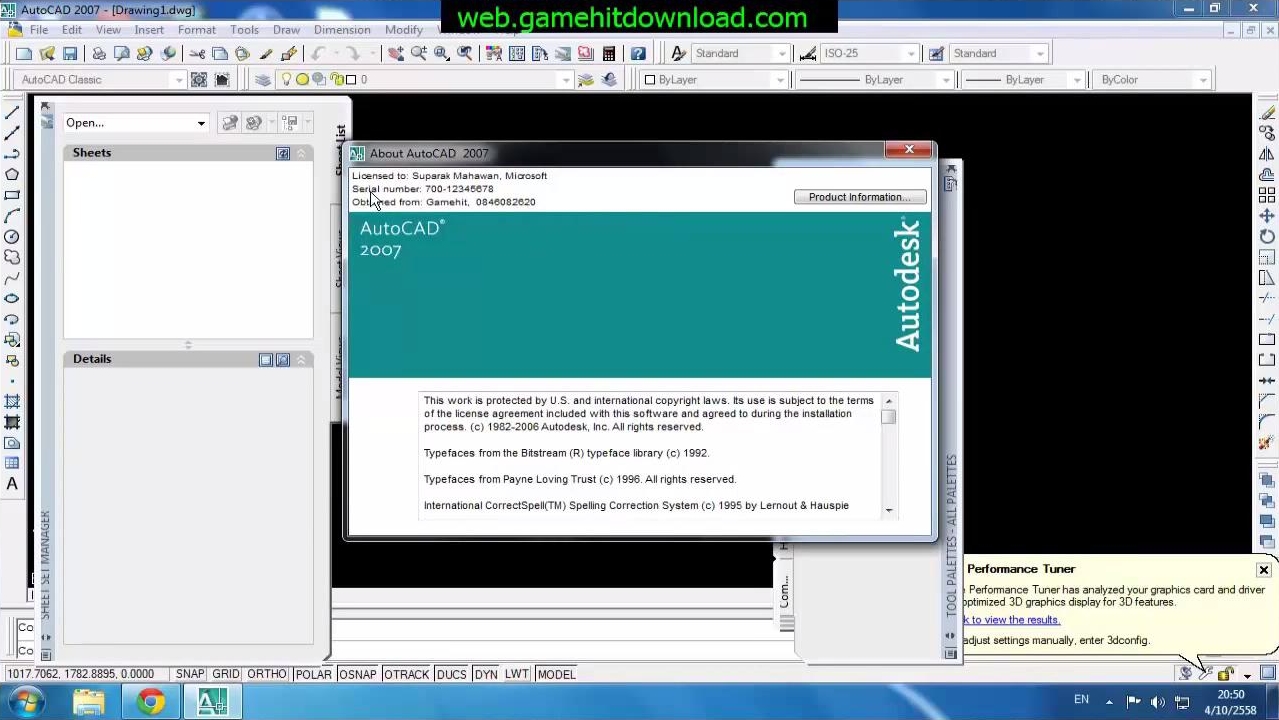
Task: Toggle ORTHO mode in status bar
Action: (267, 674)
